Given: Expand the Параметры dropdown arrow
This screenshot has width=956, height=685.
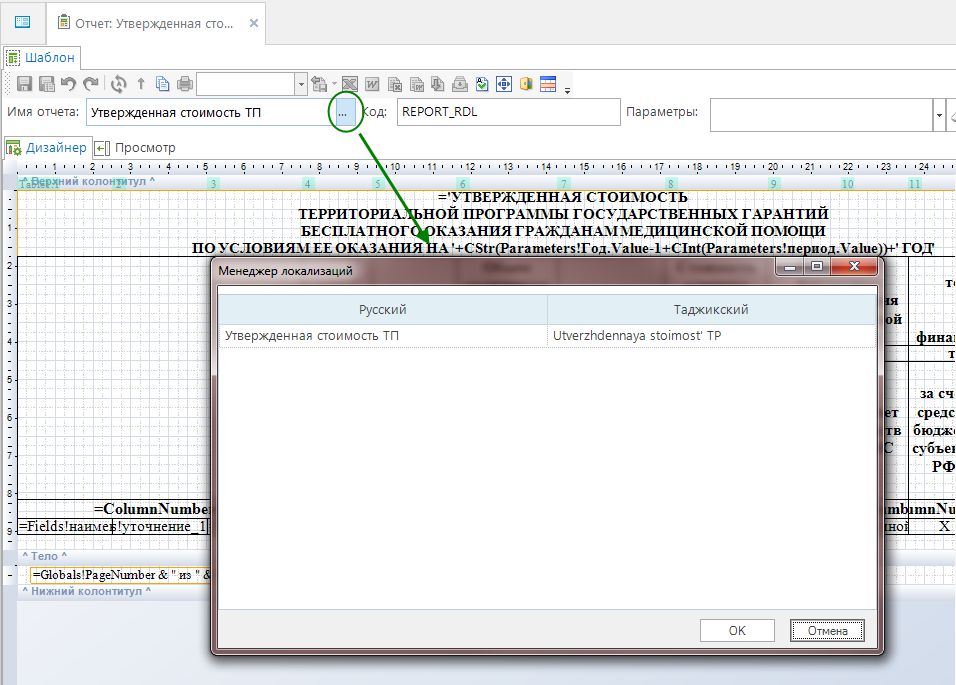Looking at the screenshot, I should (939, 114).
